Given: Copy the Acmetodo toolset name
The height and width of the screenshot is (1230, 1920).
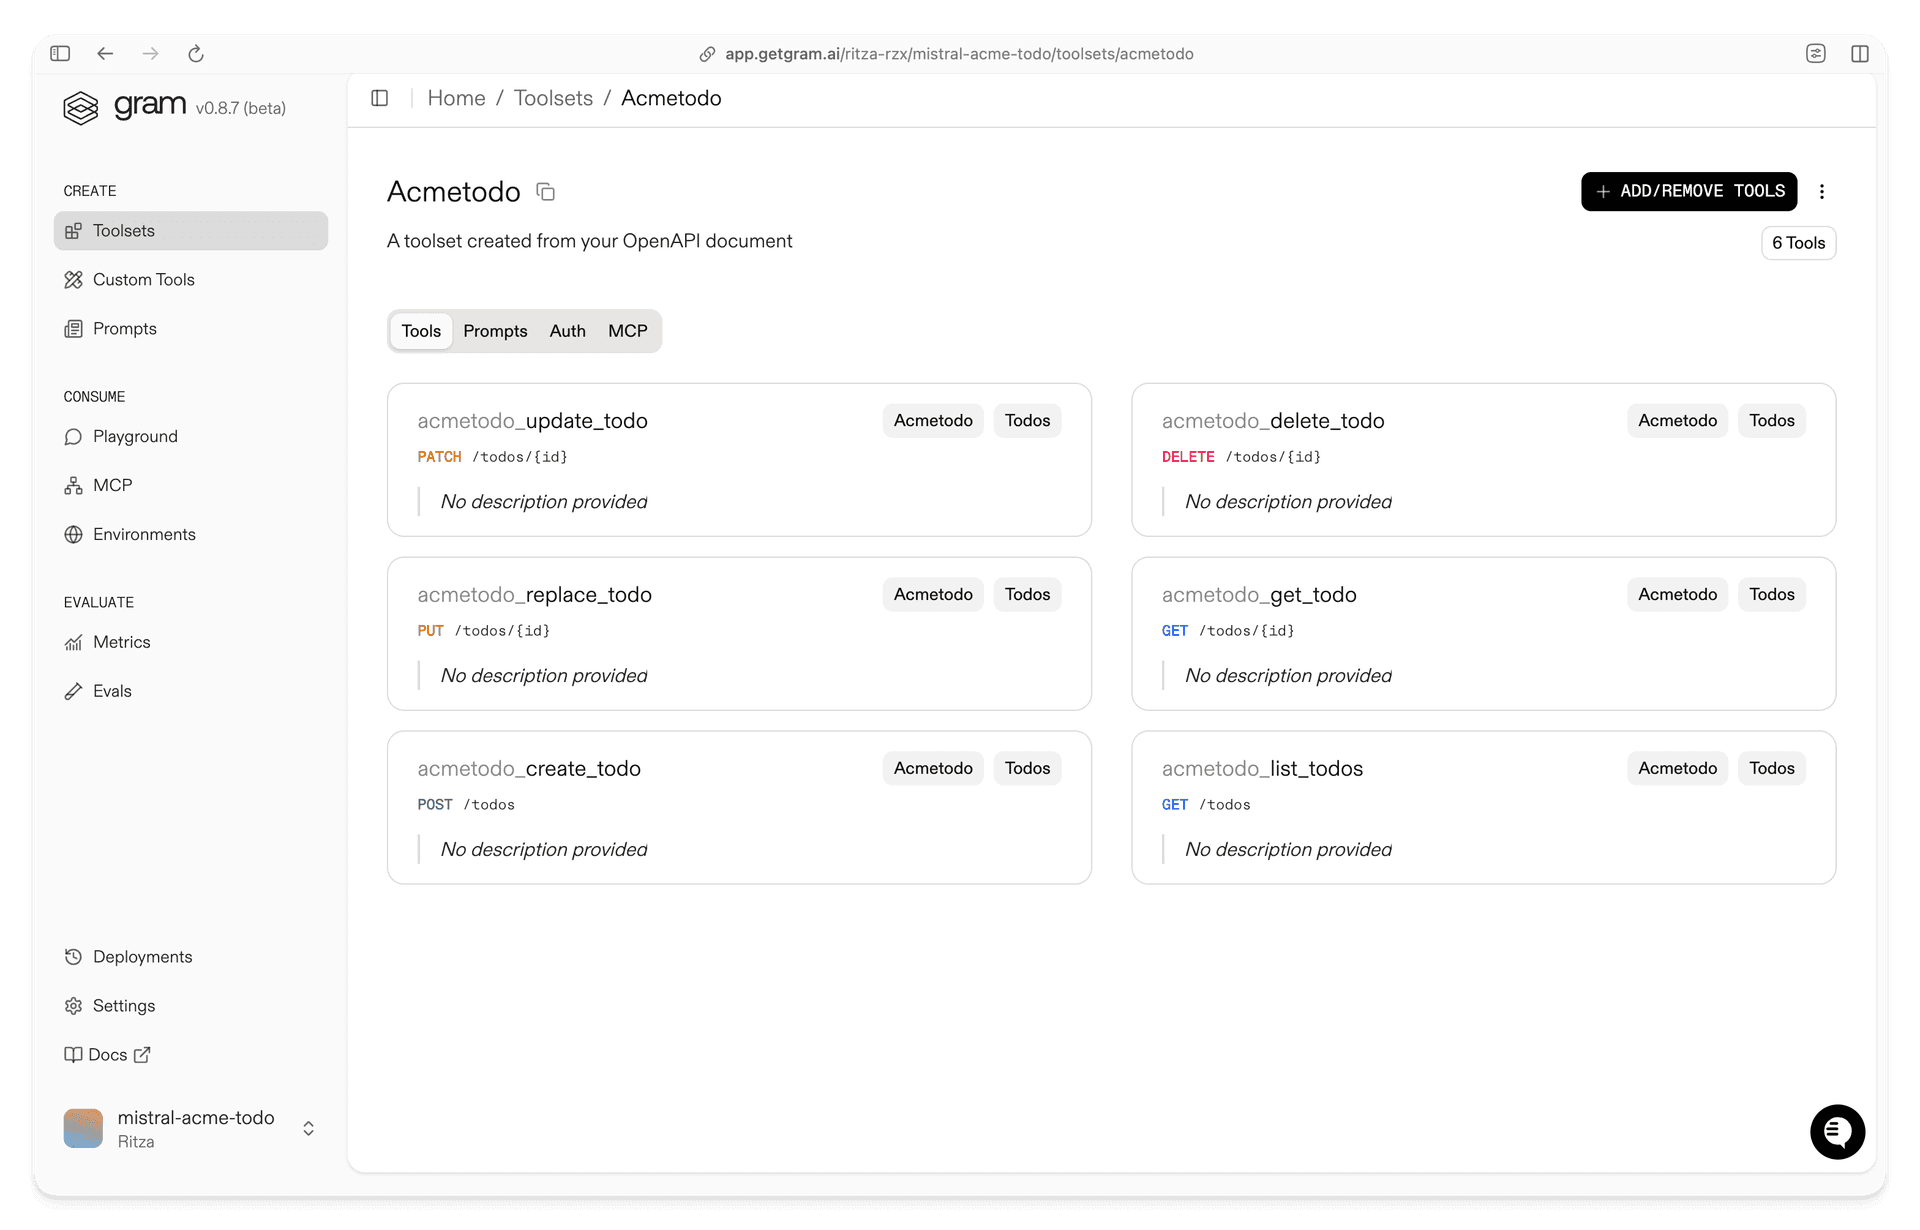Looking at the screenshot, I should [545, 191].
